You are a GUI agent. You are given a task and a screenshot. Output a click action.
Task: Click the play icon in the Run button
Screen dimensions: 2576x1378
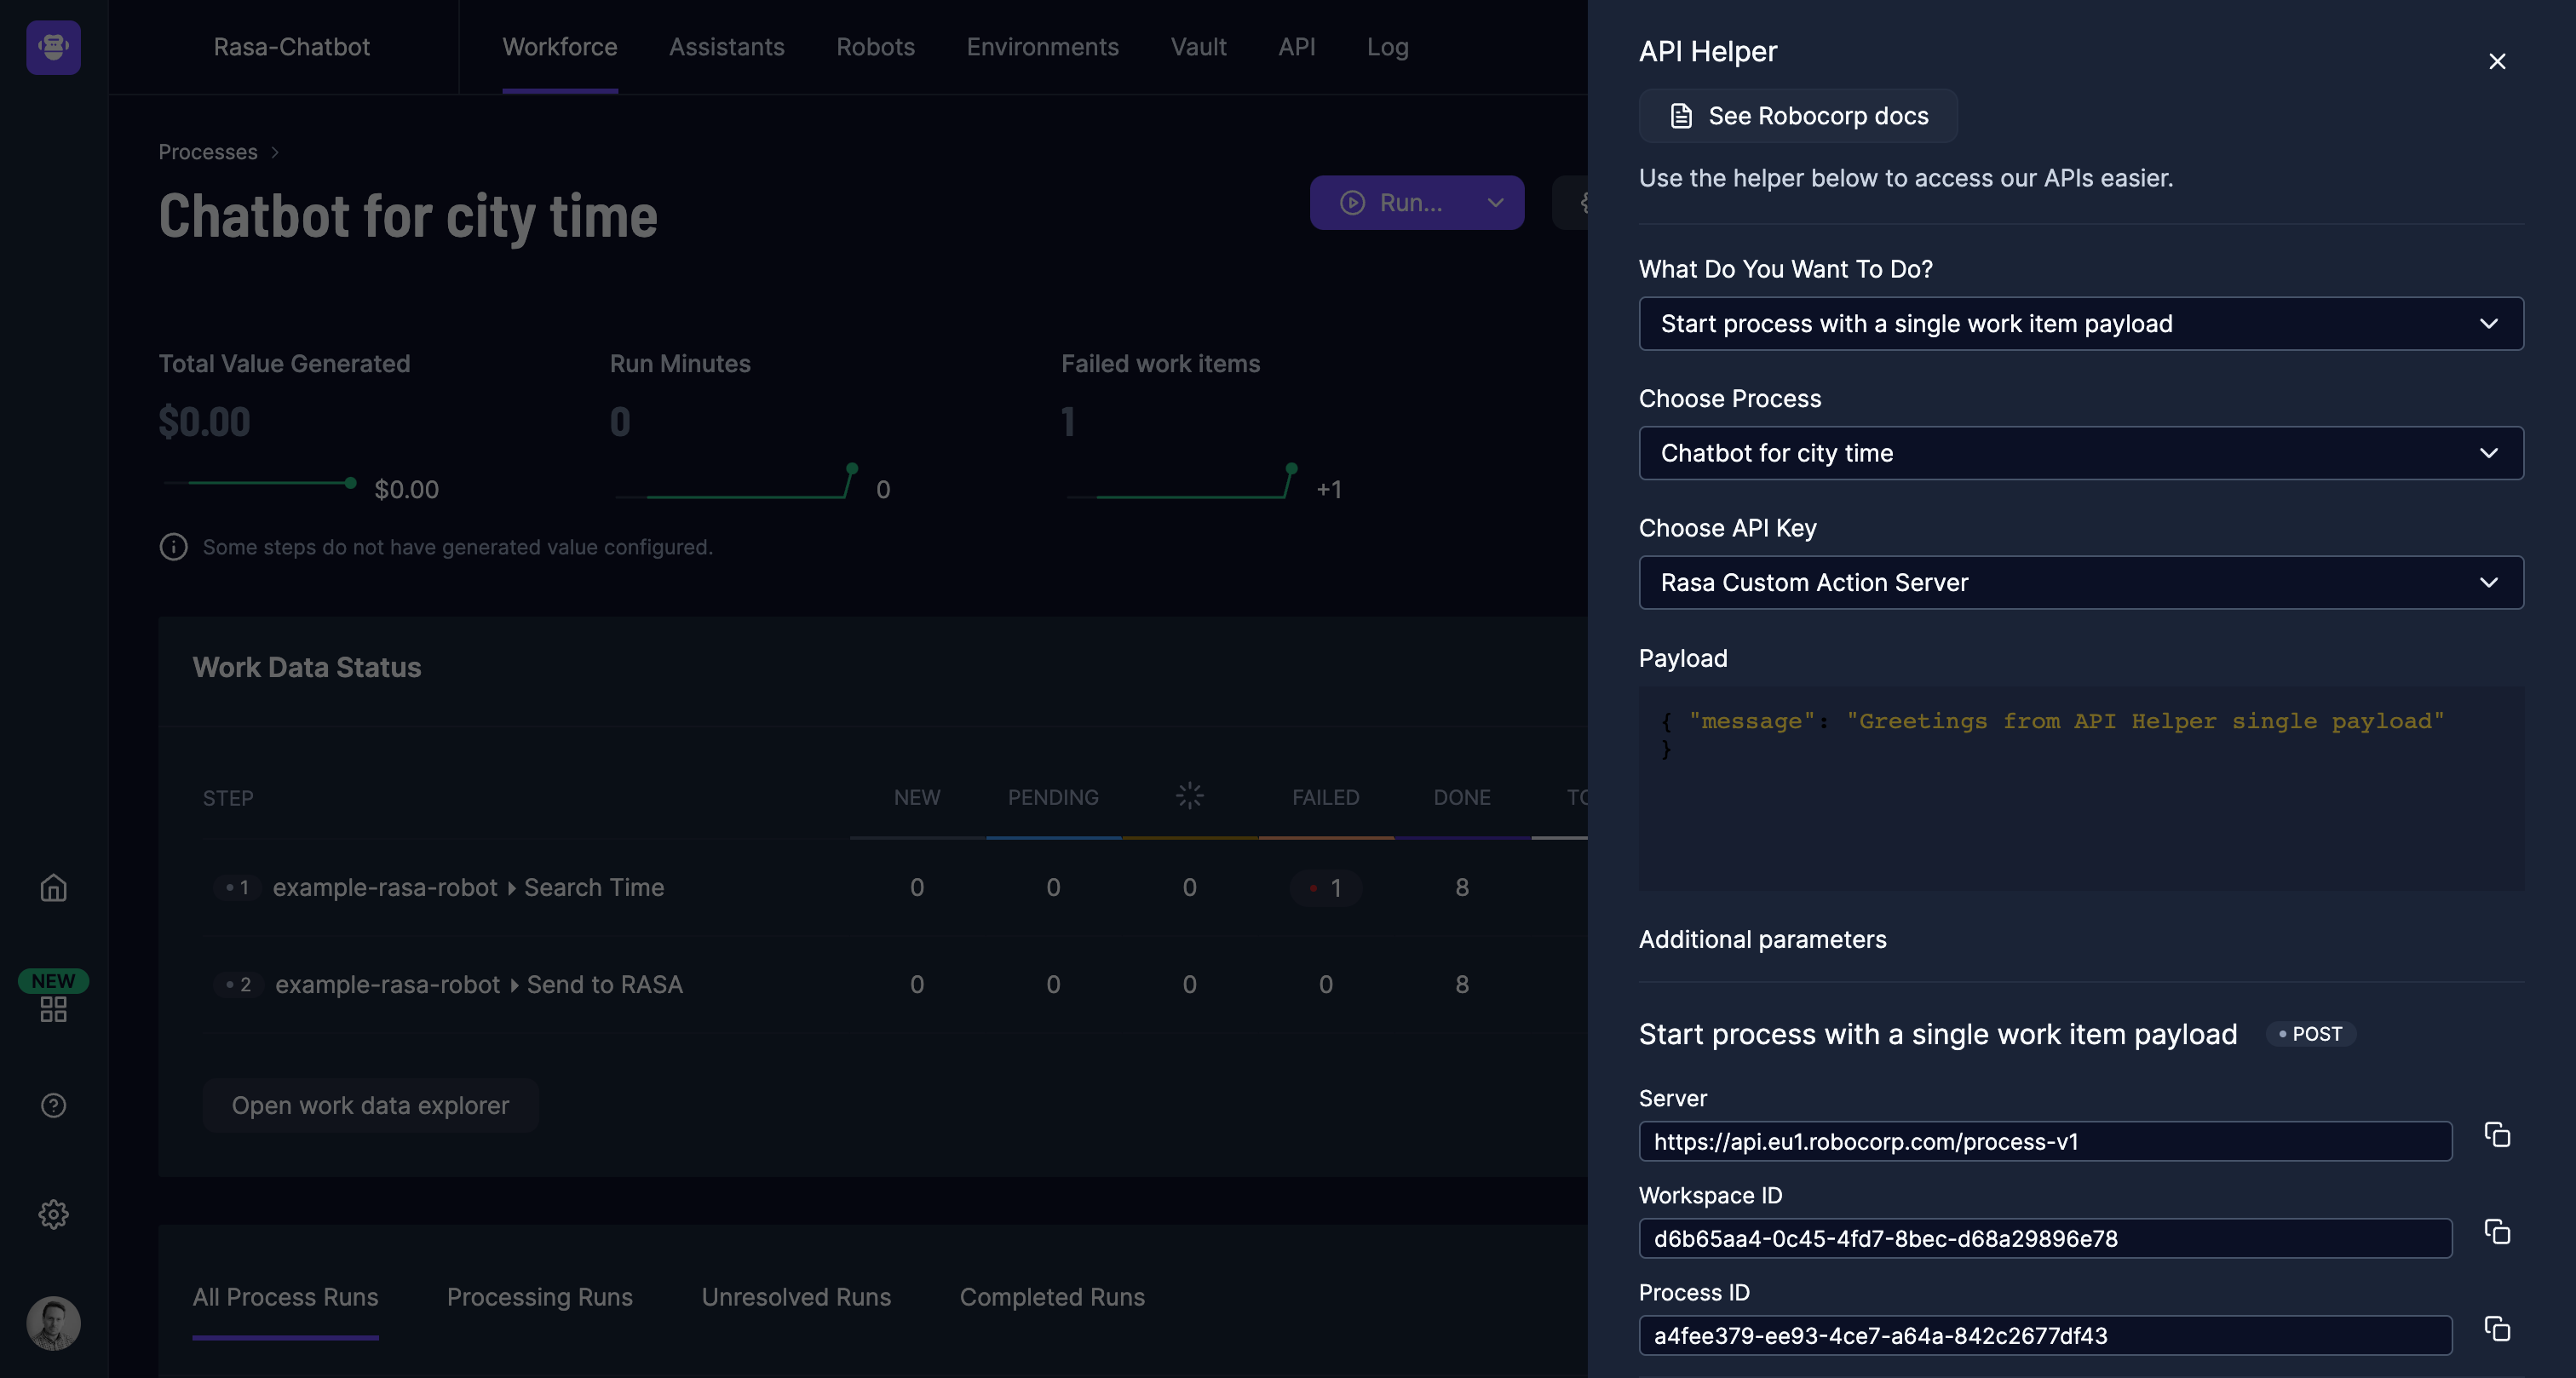[1352, 203]
